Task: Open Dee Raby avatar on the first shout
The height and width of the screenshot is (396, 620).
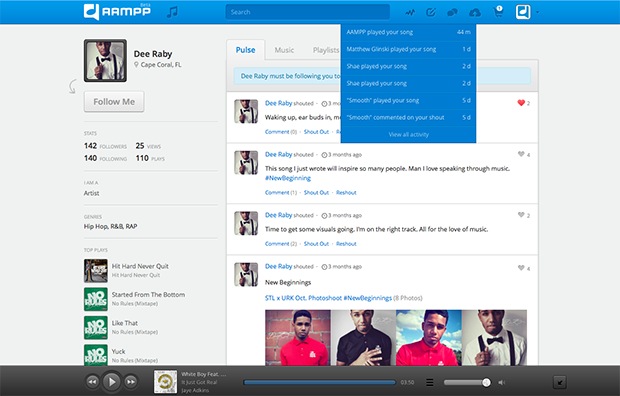Action: pyautogui.click(x=246, y=111)
